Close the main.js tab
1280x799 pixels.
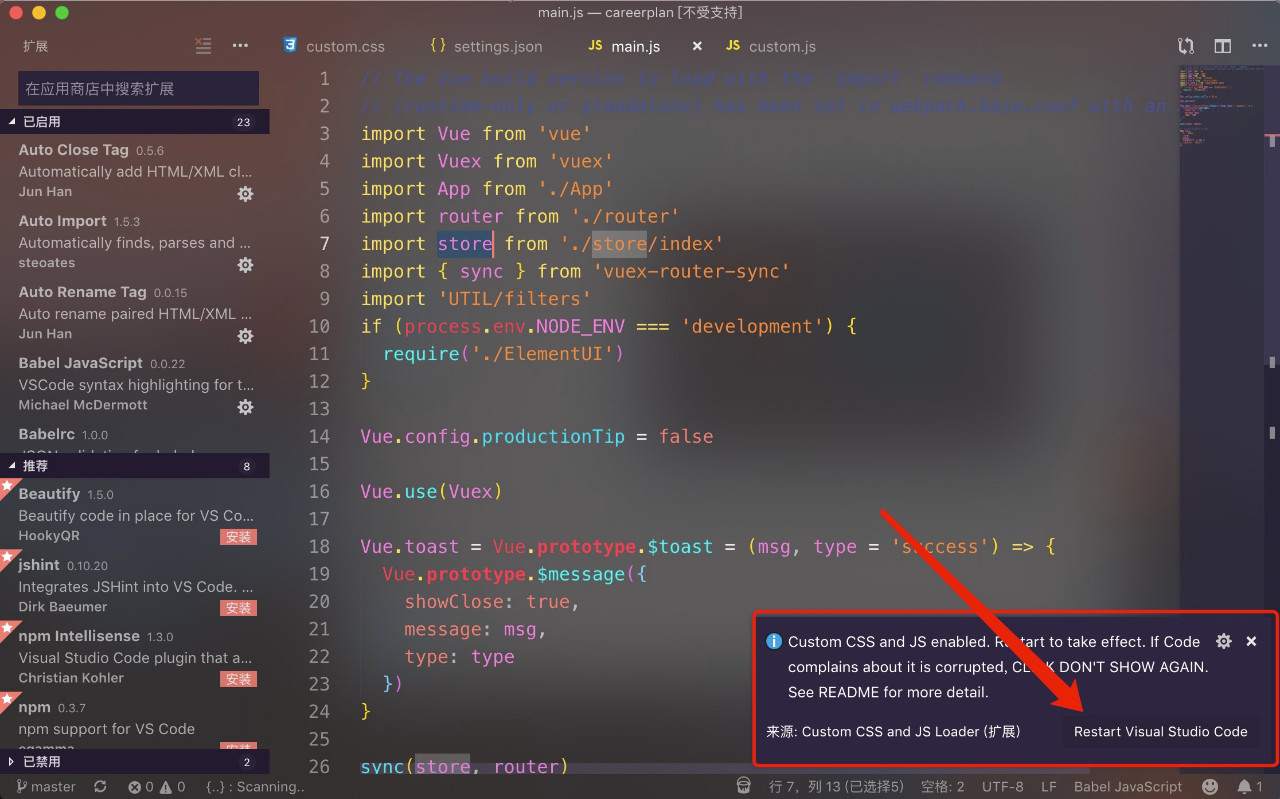697,46
